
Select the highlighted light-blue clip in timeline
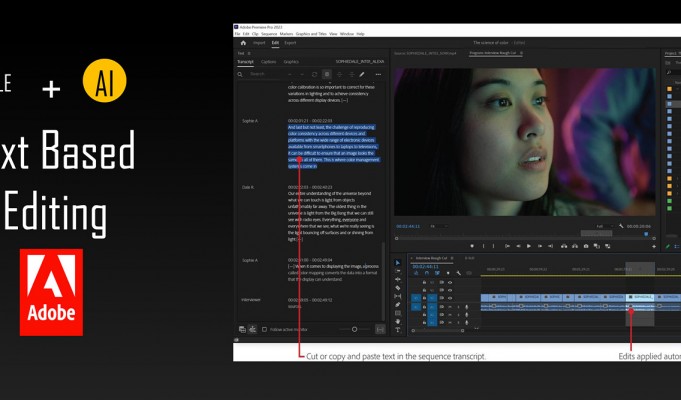[640, 298]
